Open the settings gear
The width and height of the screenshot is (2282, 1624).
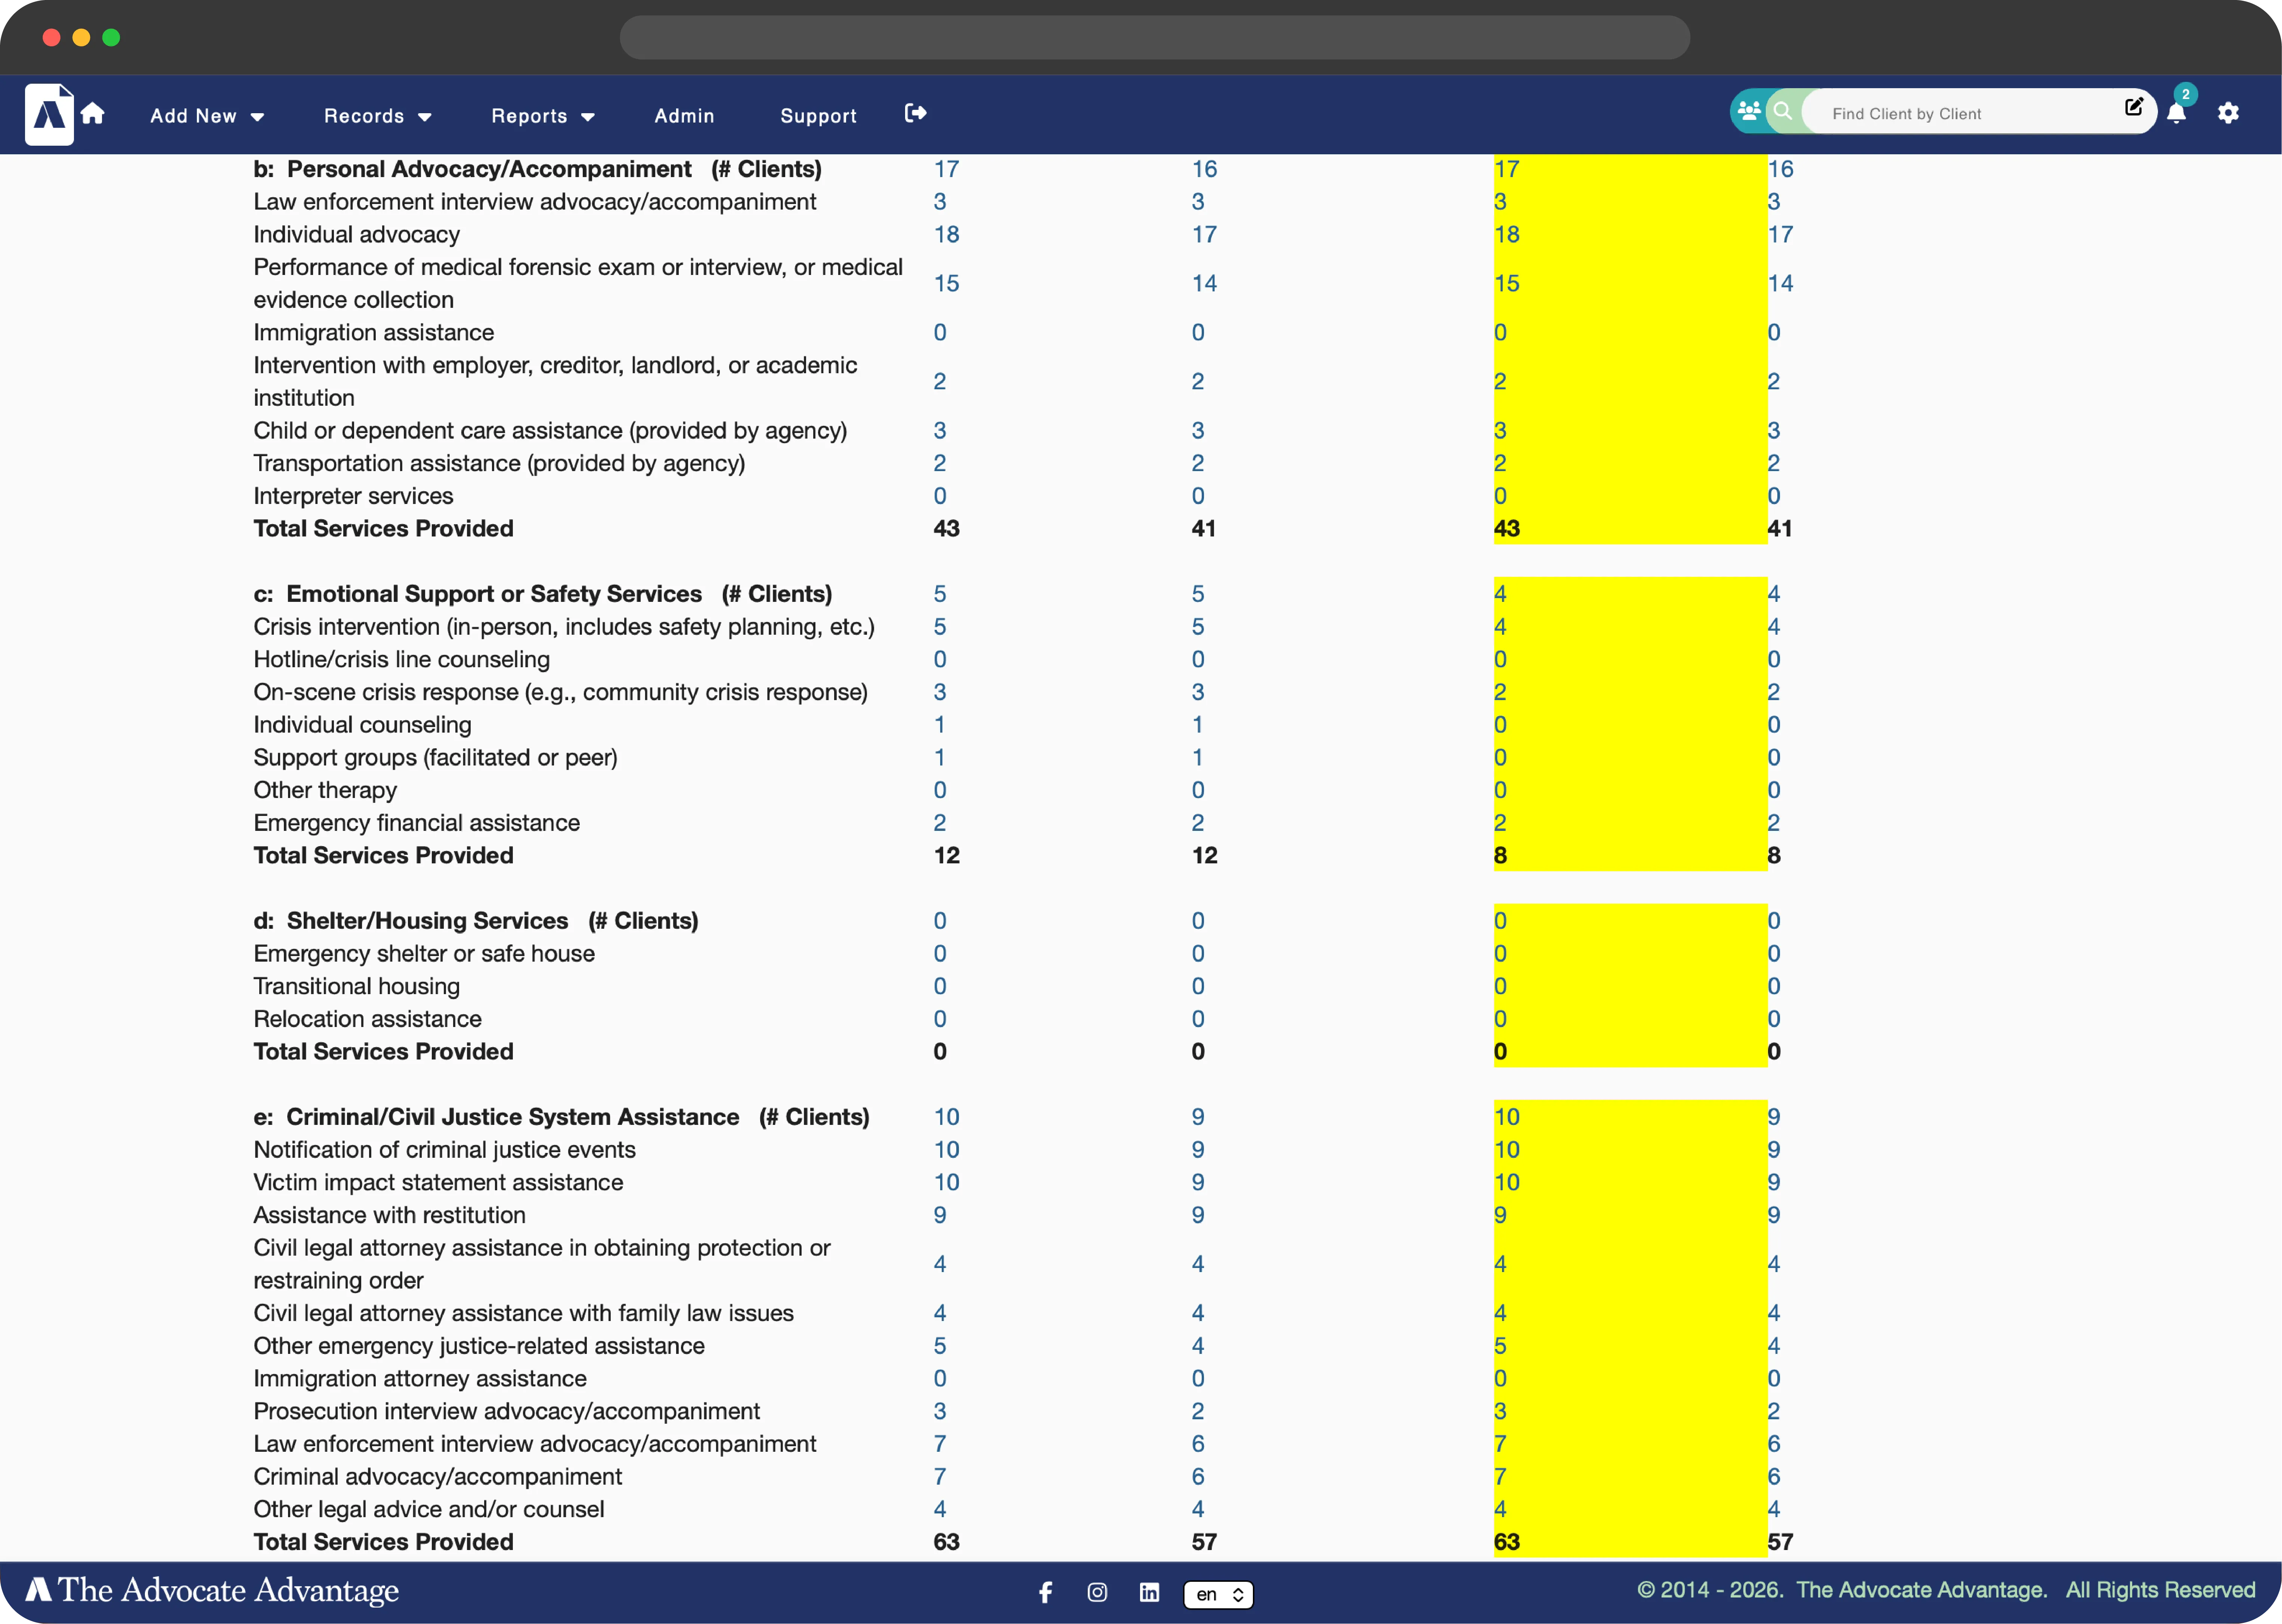(2228, 113)
